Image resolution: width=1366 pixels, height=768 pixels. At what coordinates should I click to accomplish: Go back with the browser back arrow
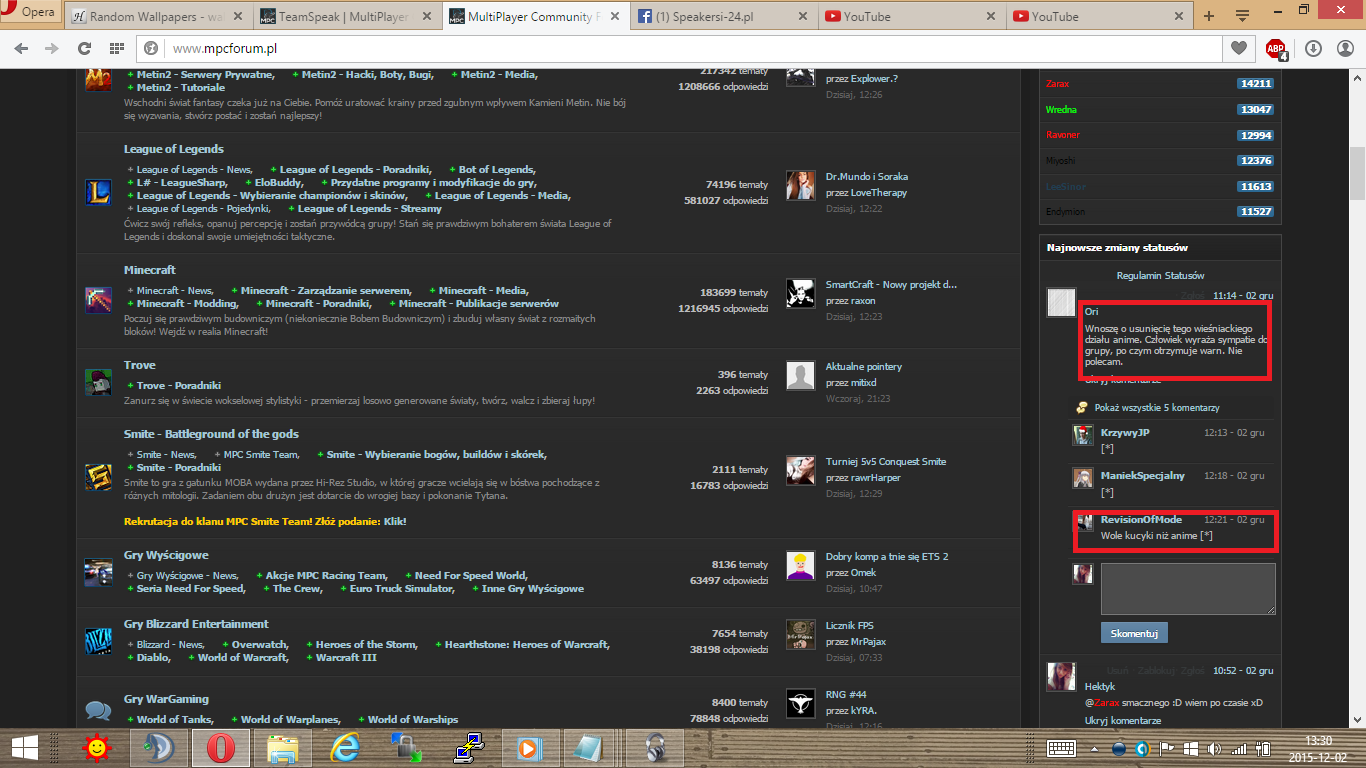(x=22, y=48)
